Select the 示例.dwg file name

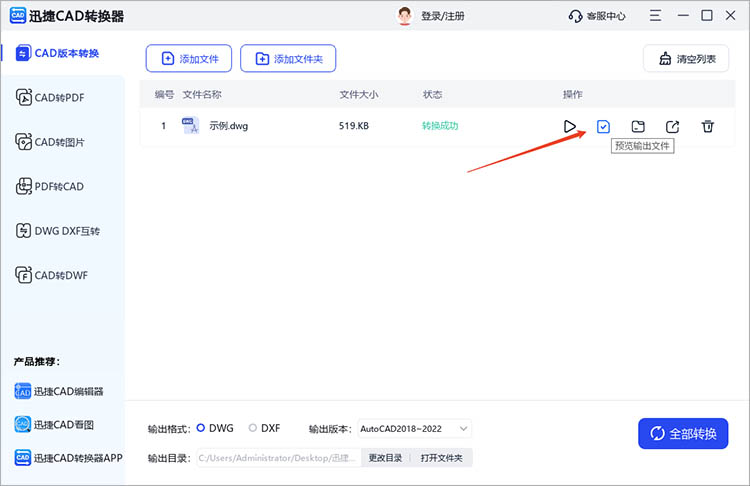[x=229, y=126]
